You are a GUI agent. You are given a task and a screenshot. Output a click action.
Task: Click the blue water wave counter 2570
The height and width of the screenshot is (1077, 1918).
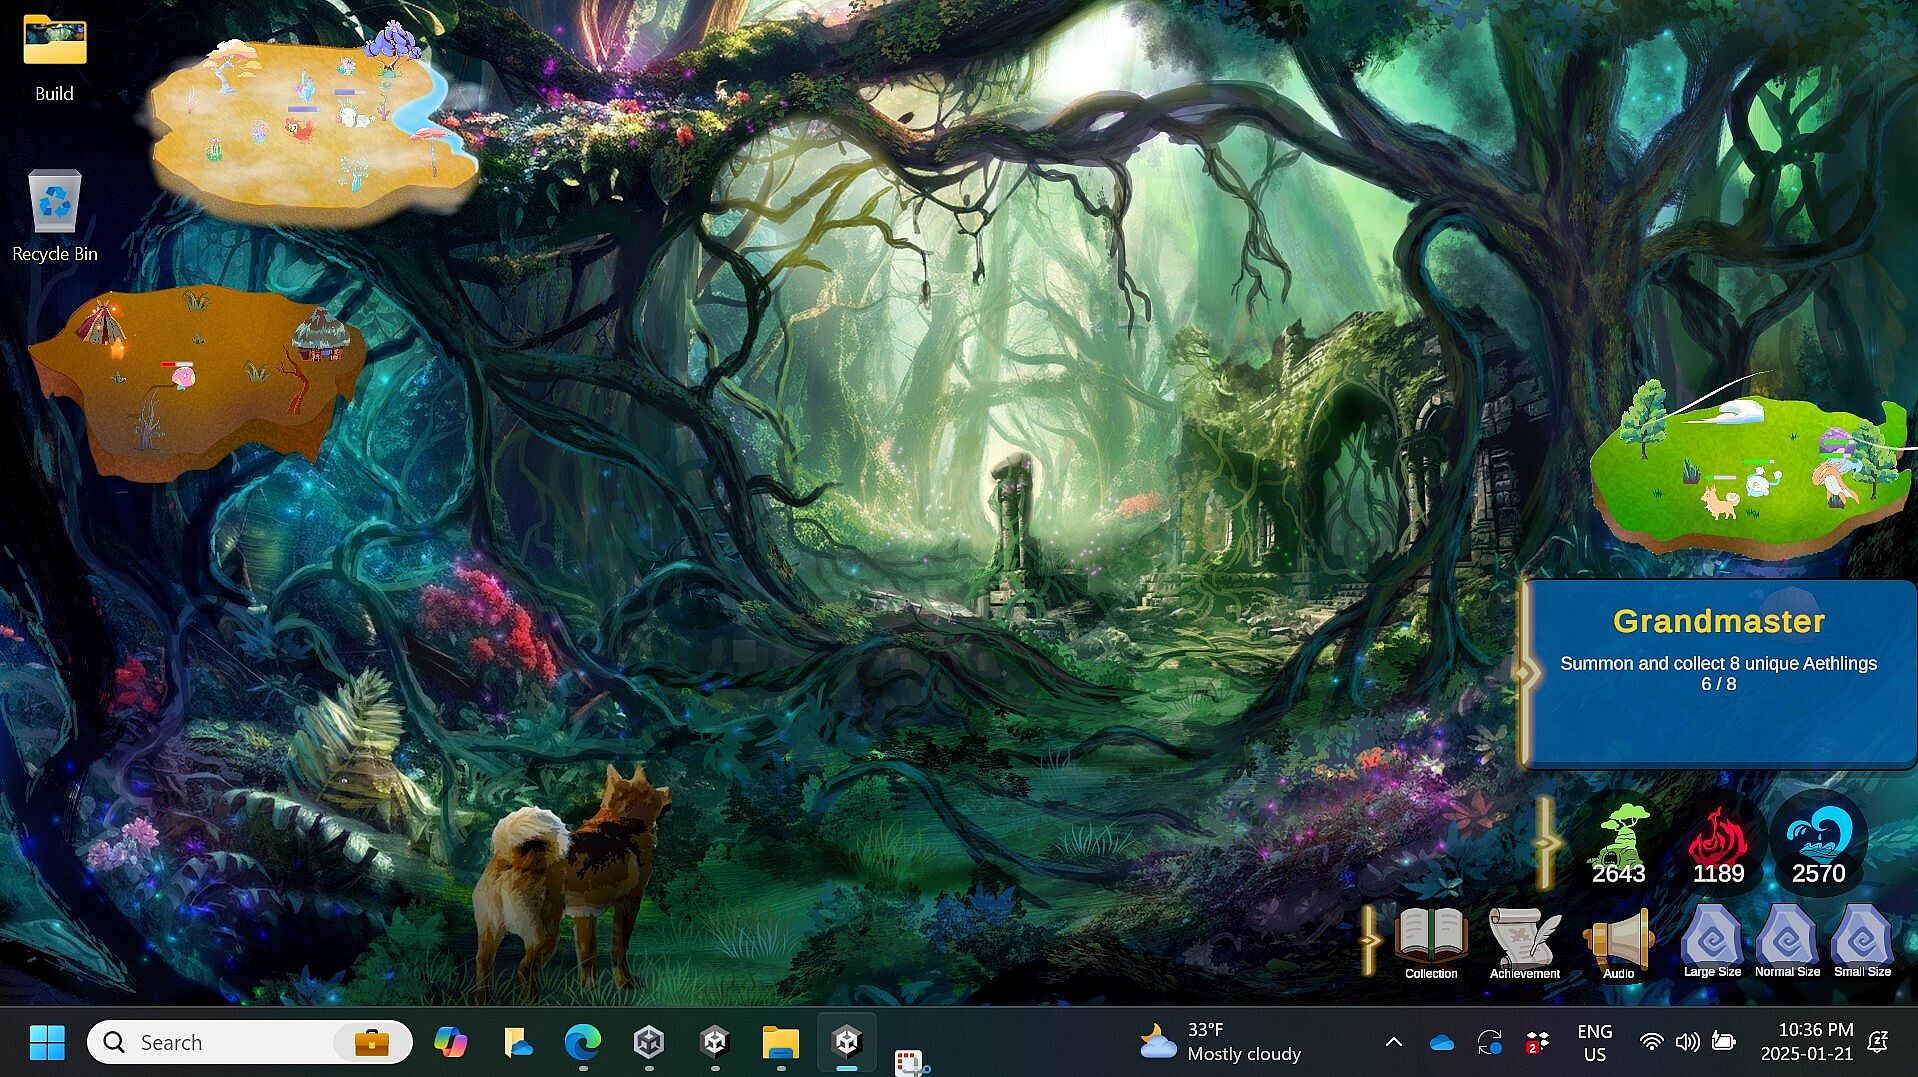[1818, 845]
